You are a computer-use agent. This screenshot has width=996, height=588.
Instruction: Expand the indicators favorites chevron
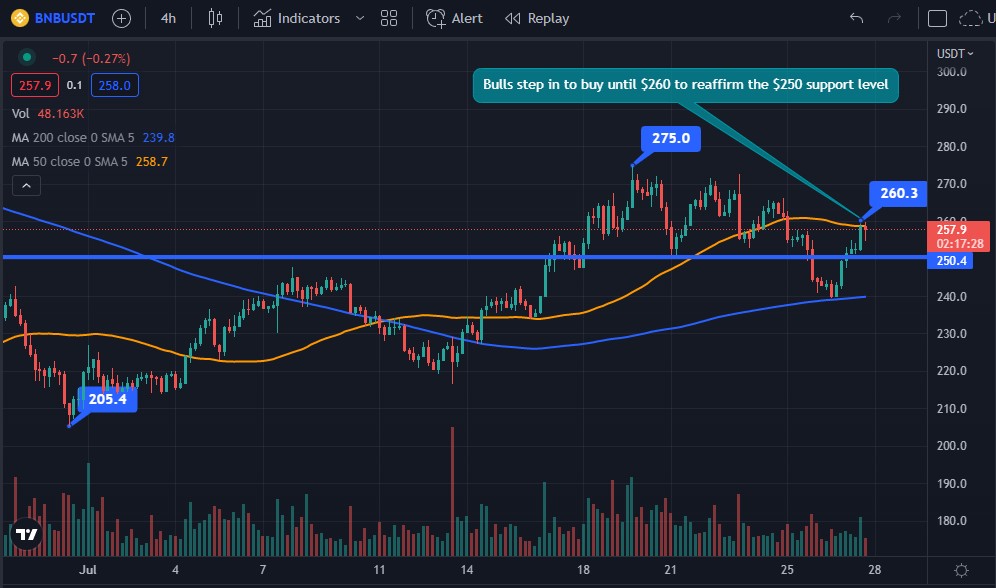click(360, 18)
